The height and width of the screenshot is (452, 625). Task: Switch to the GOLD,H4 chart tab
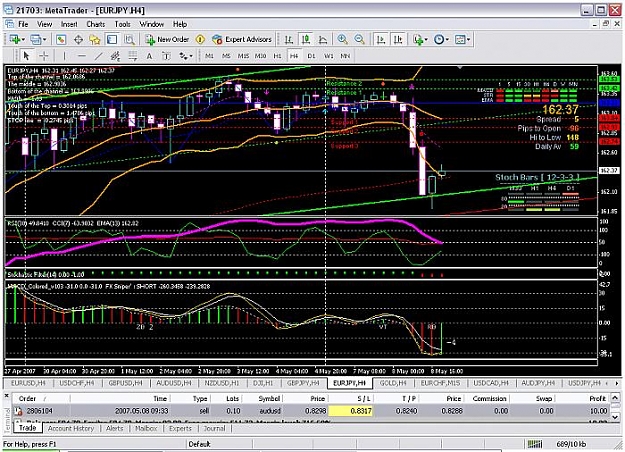point(393,383)
